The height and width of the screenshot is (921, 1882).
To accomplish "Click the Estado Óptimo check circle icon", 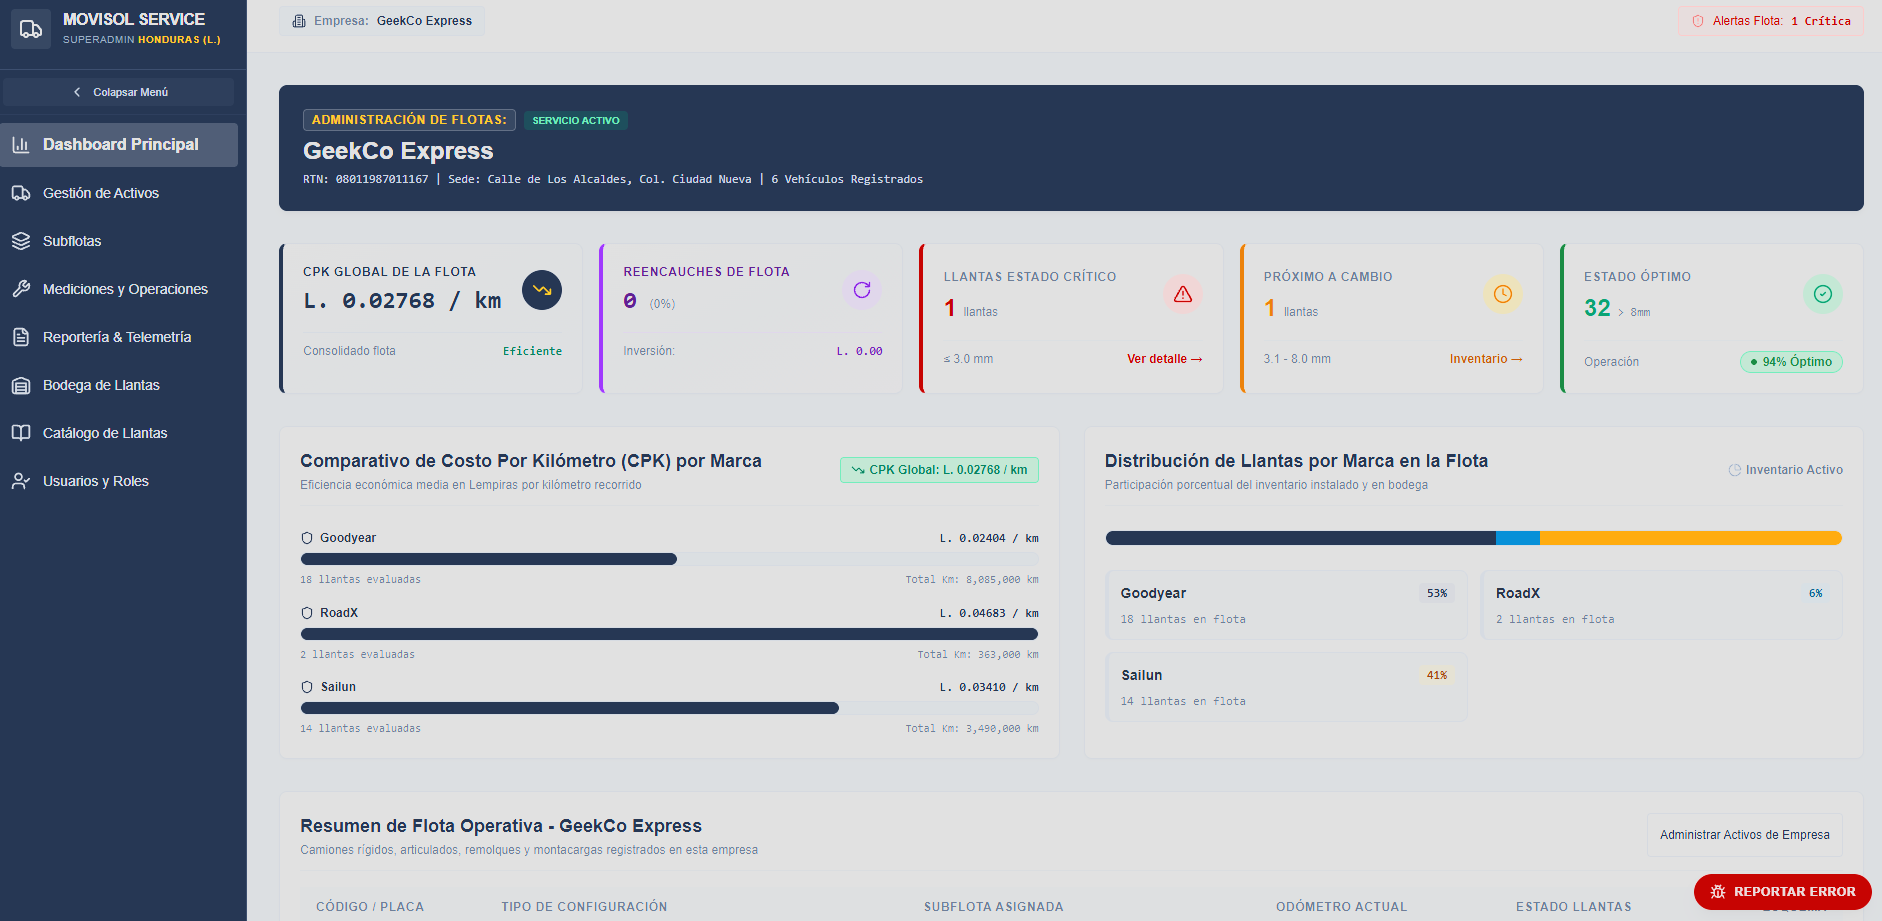I will point(1823,294).
